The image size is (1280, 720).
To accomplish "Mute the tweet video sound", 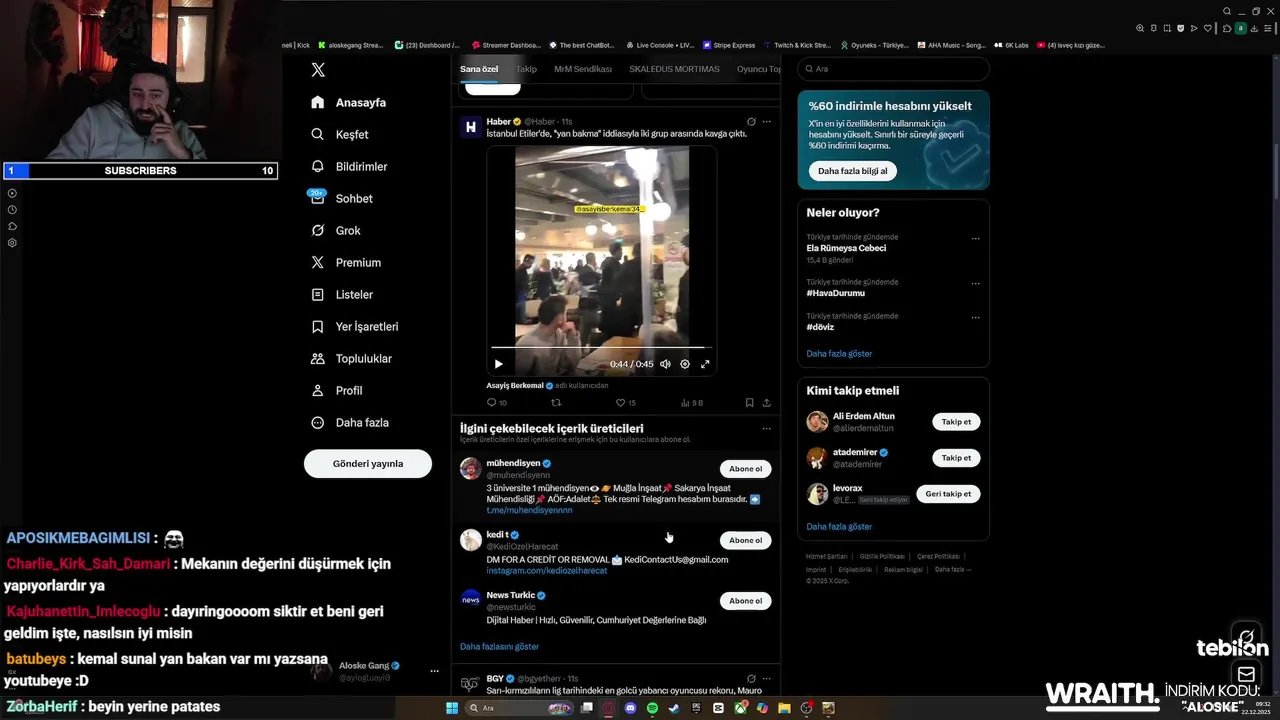I will pyautogui.click(x=665, y=364).
